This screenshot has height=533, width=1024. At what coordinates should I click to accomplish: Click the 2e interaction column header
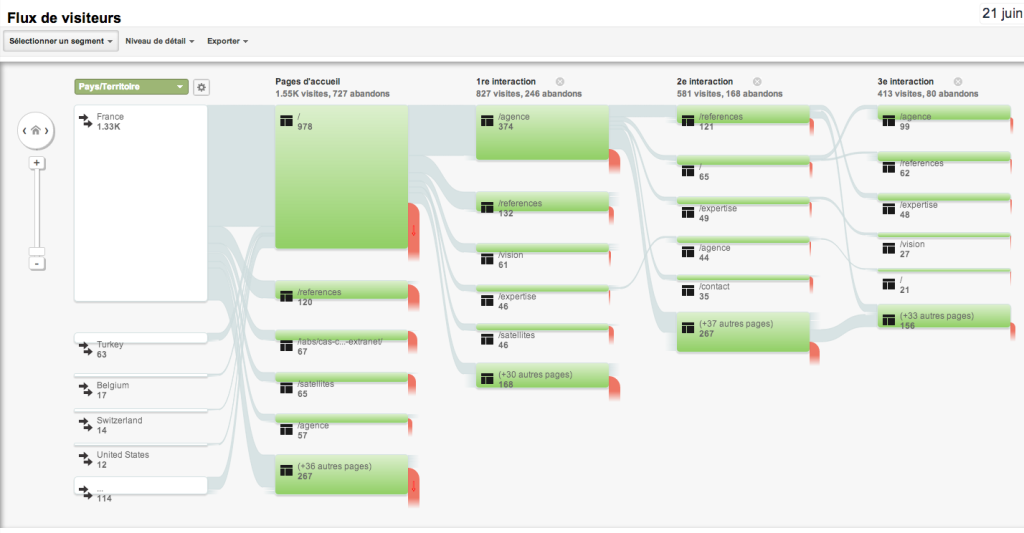(x=705, y=82)
